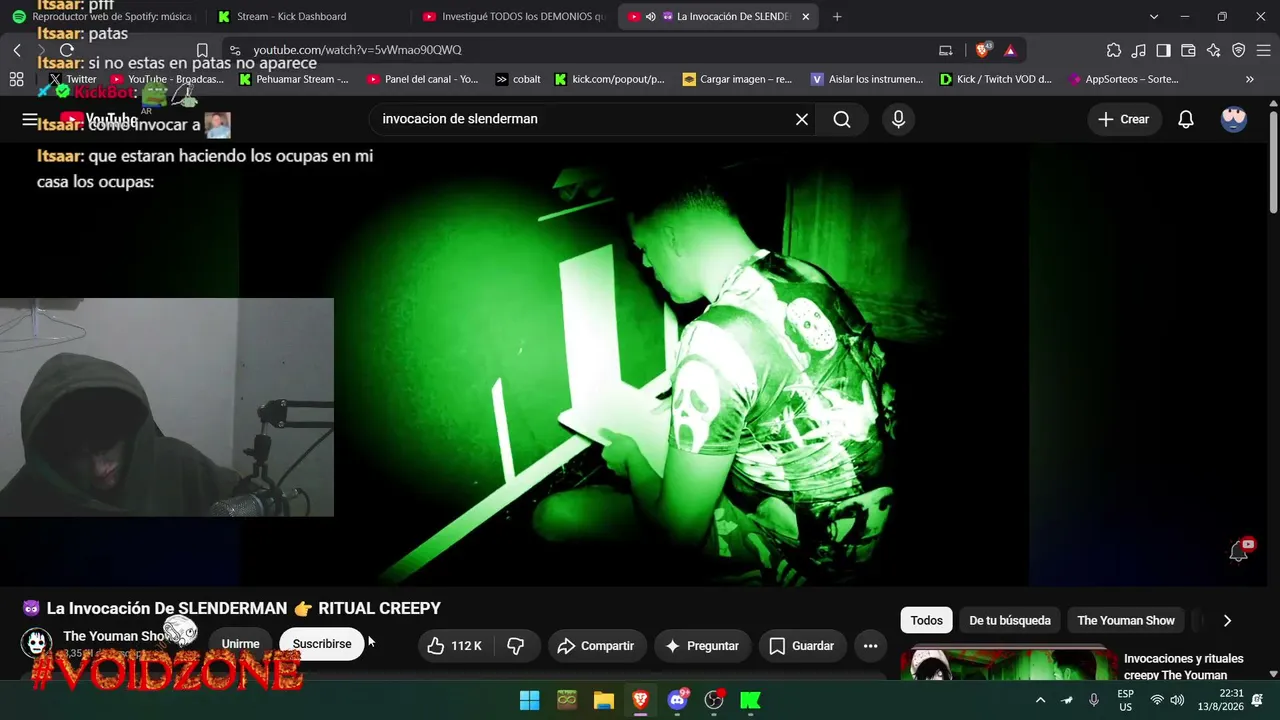Bookmark this page with the bookmark icon

tap(202, 50)
